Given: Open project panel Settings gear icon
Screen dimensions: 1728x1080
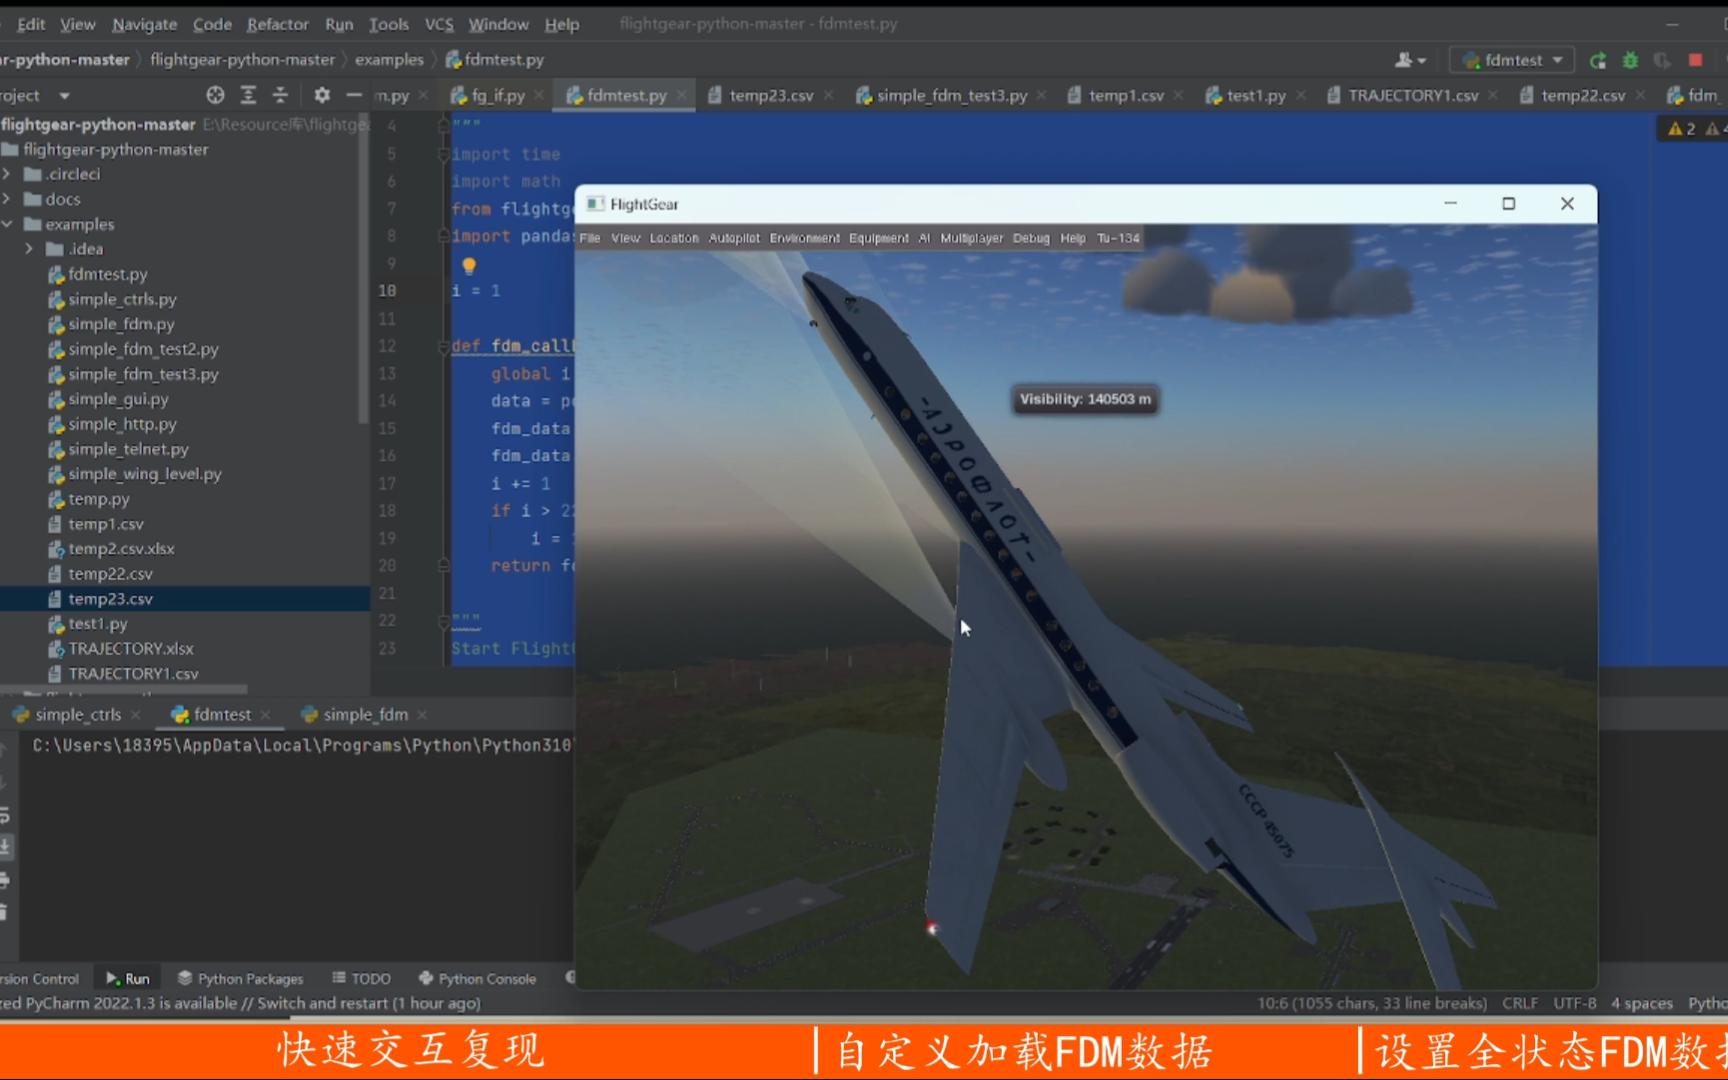Looking at the screenshot, I should click(x=322, y=94).
